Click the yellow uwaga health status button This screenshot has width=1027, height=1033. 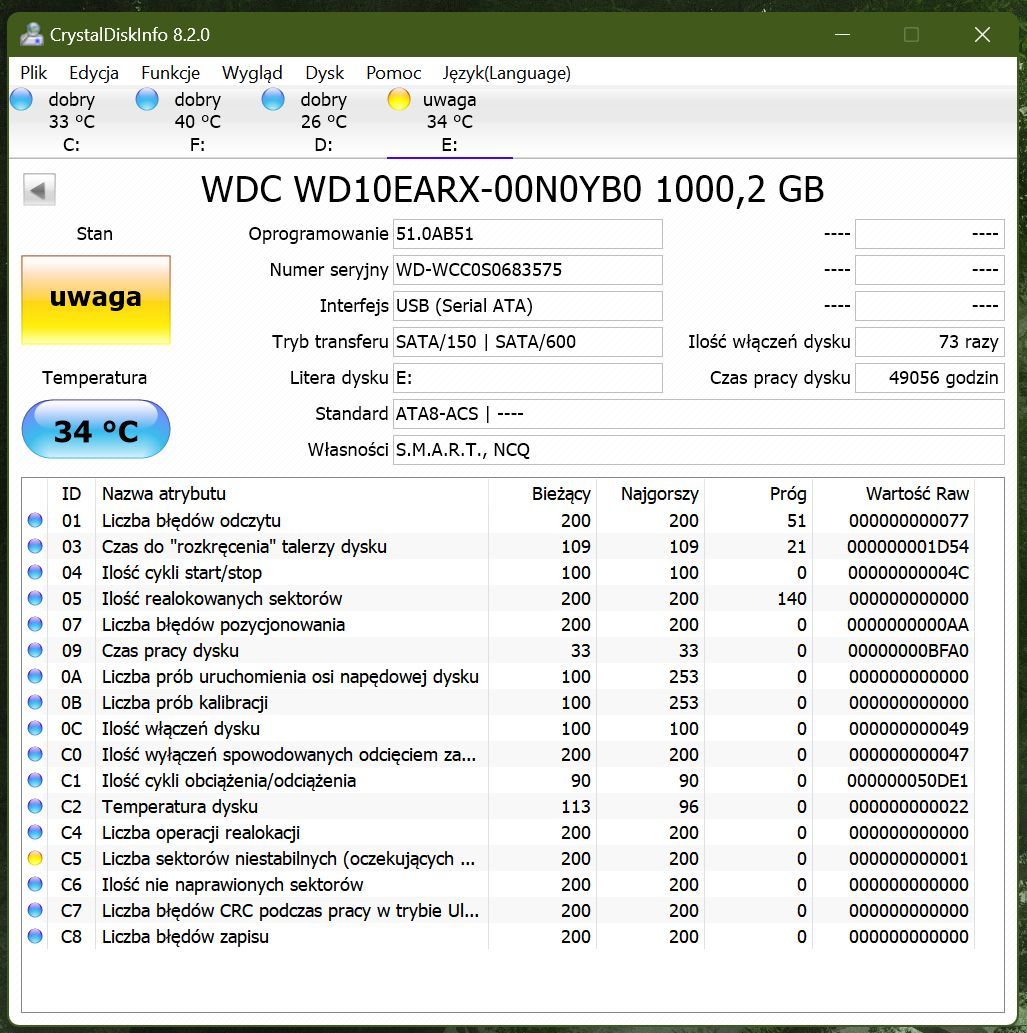(x=96, y=300)
